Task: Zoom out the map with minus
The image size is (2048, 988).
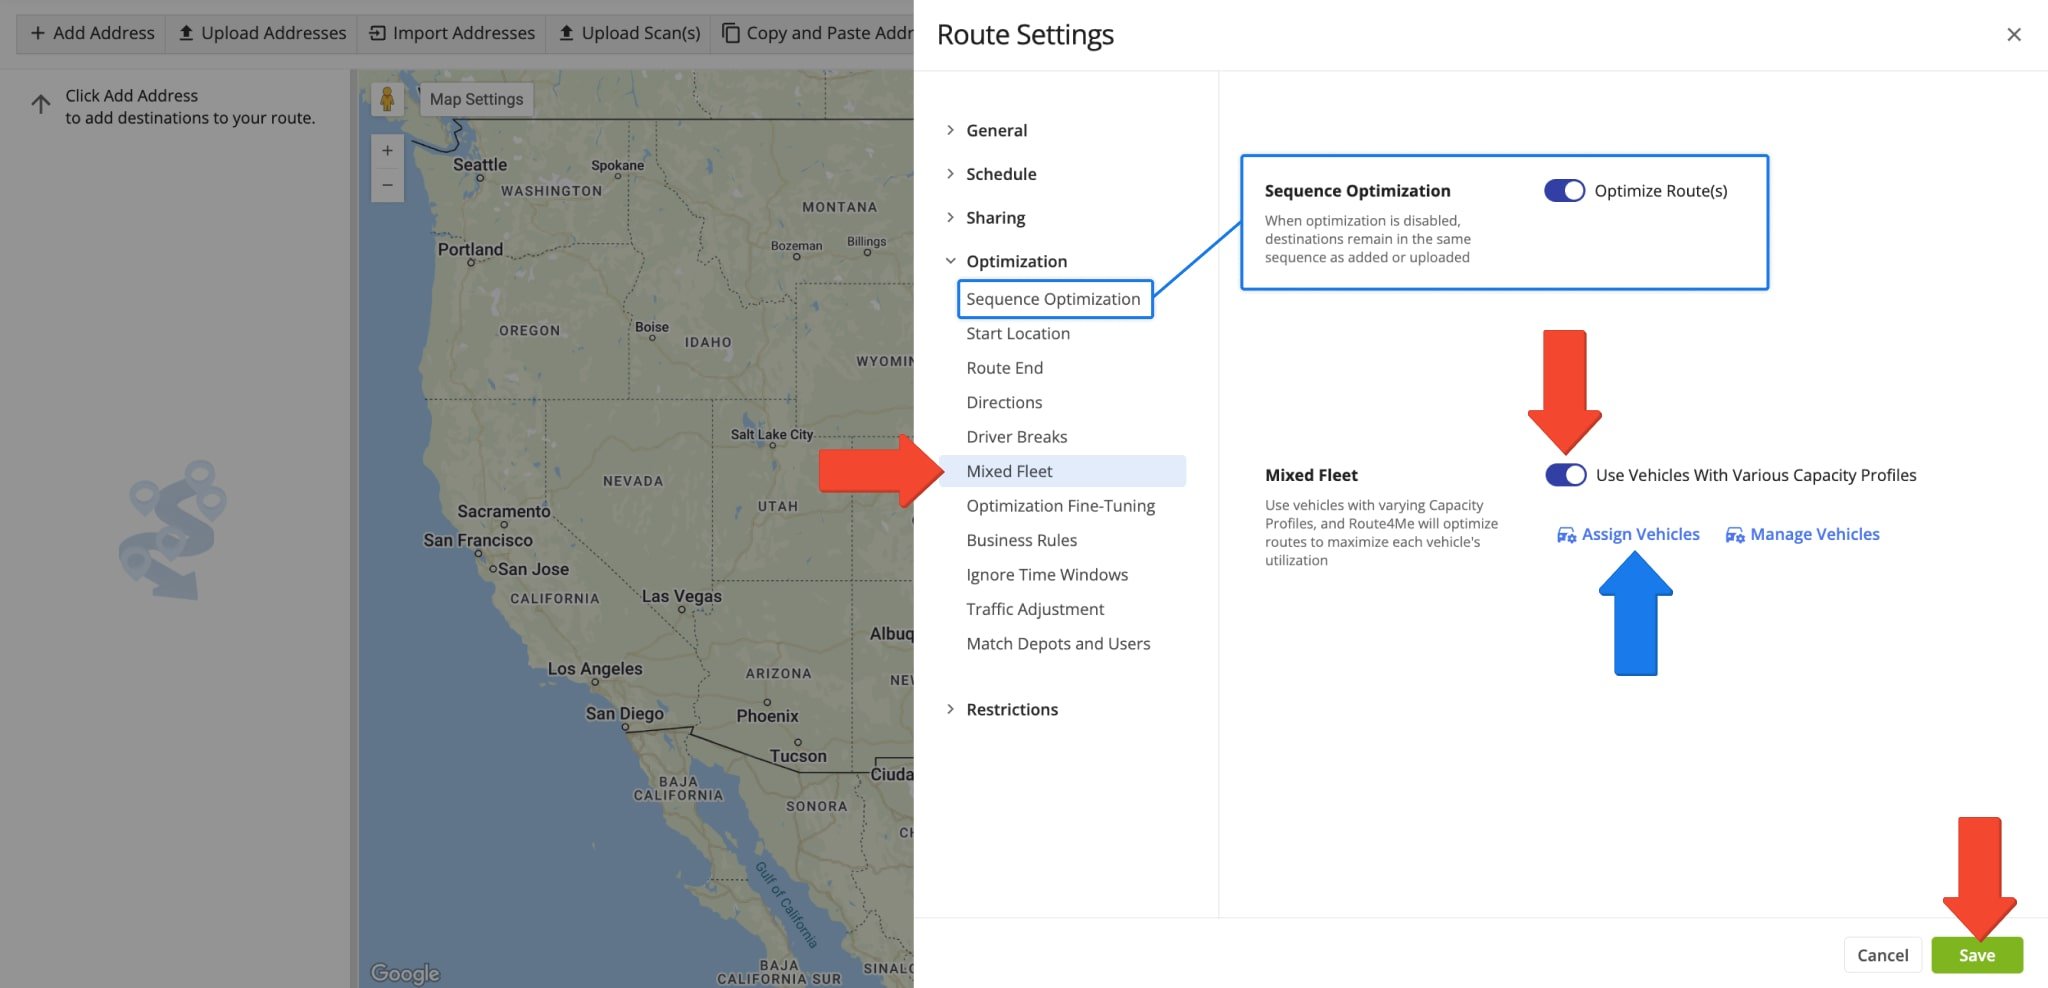Action: pyautogui.click(x=387, y=185)
